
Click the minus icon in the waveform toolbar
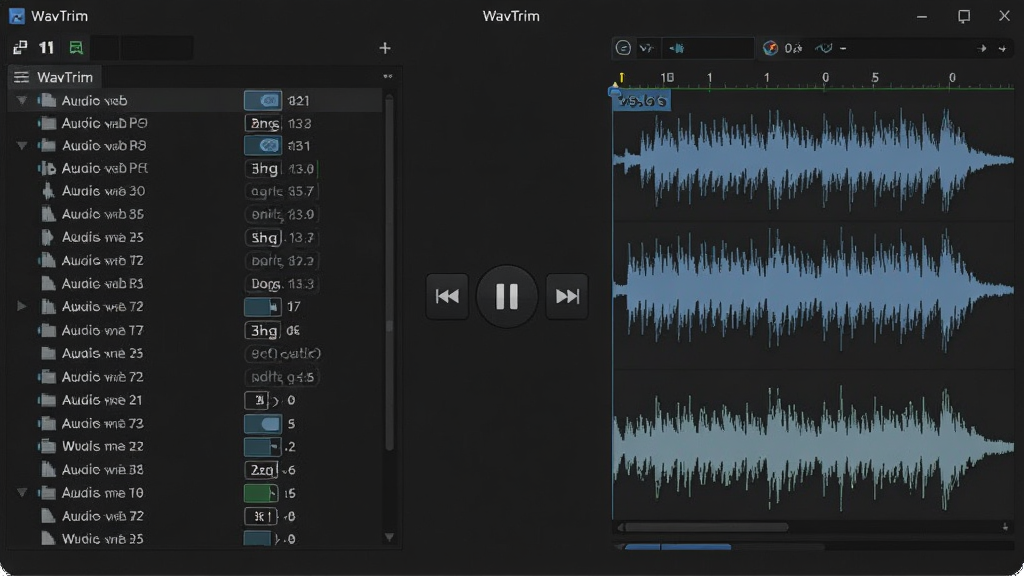[843, 48]
